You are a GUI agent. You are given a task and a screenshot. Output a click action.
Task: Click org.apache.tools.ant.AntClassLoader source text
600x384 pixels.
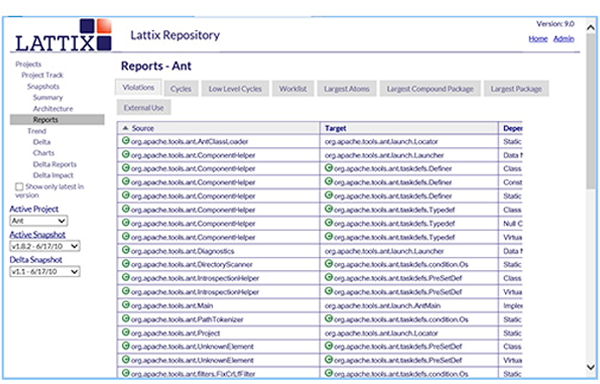coord(190,142)
